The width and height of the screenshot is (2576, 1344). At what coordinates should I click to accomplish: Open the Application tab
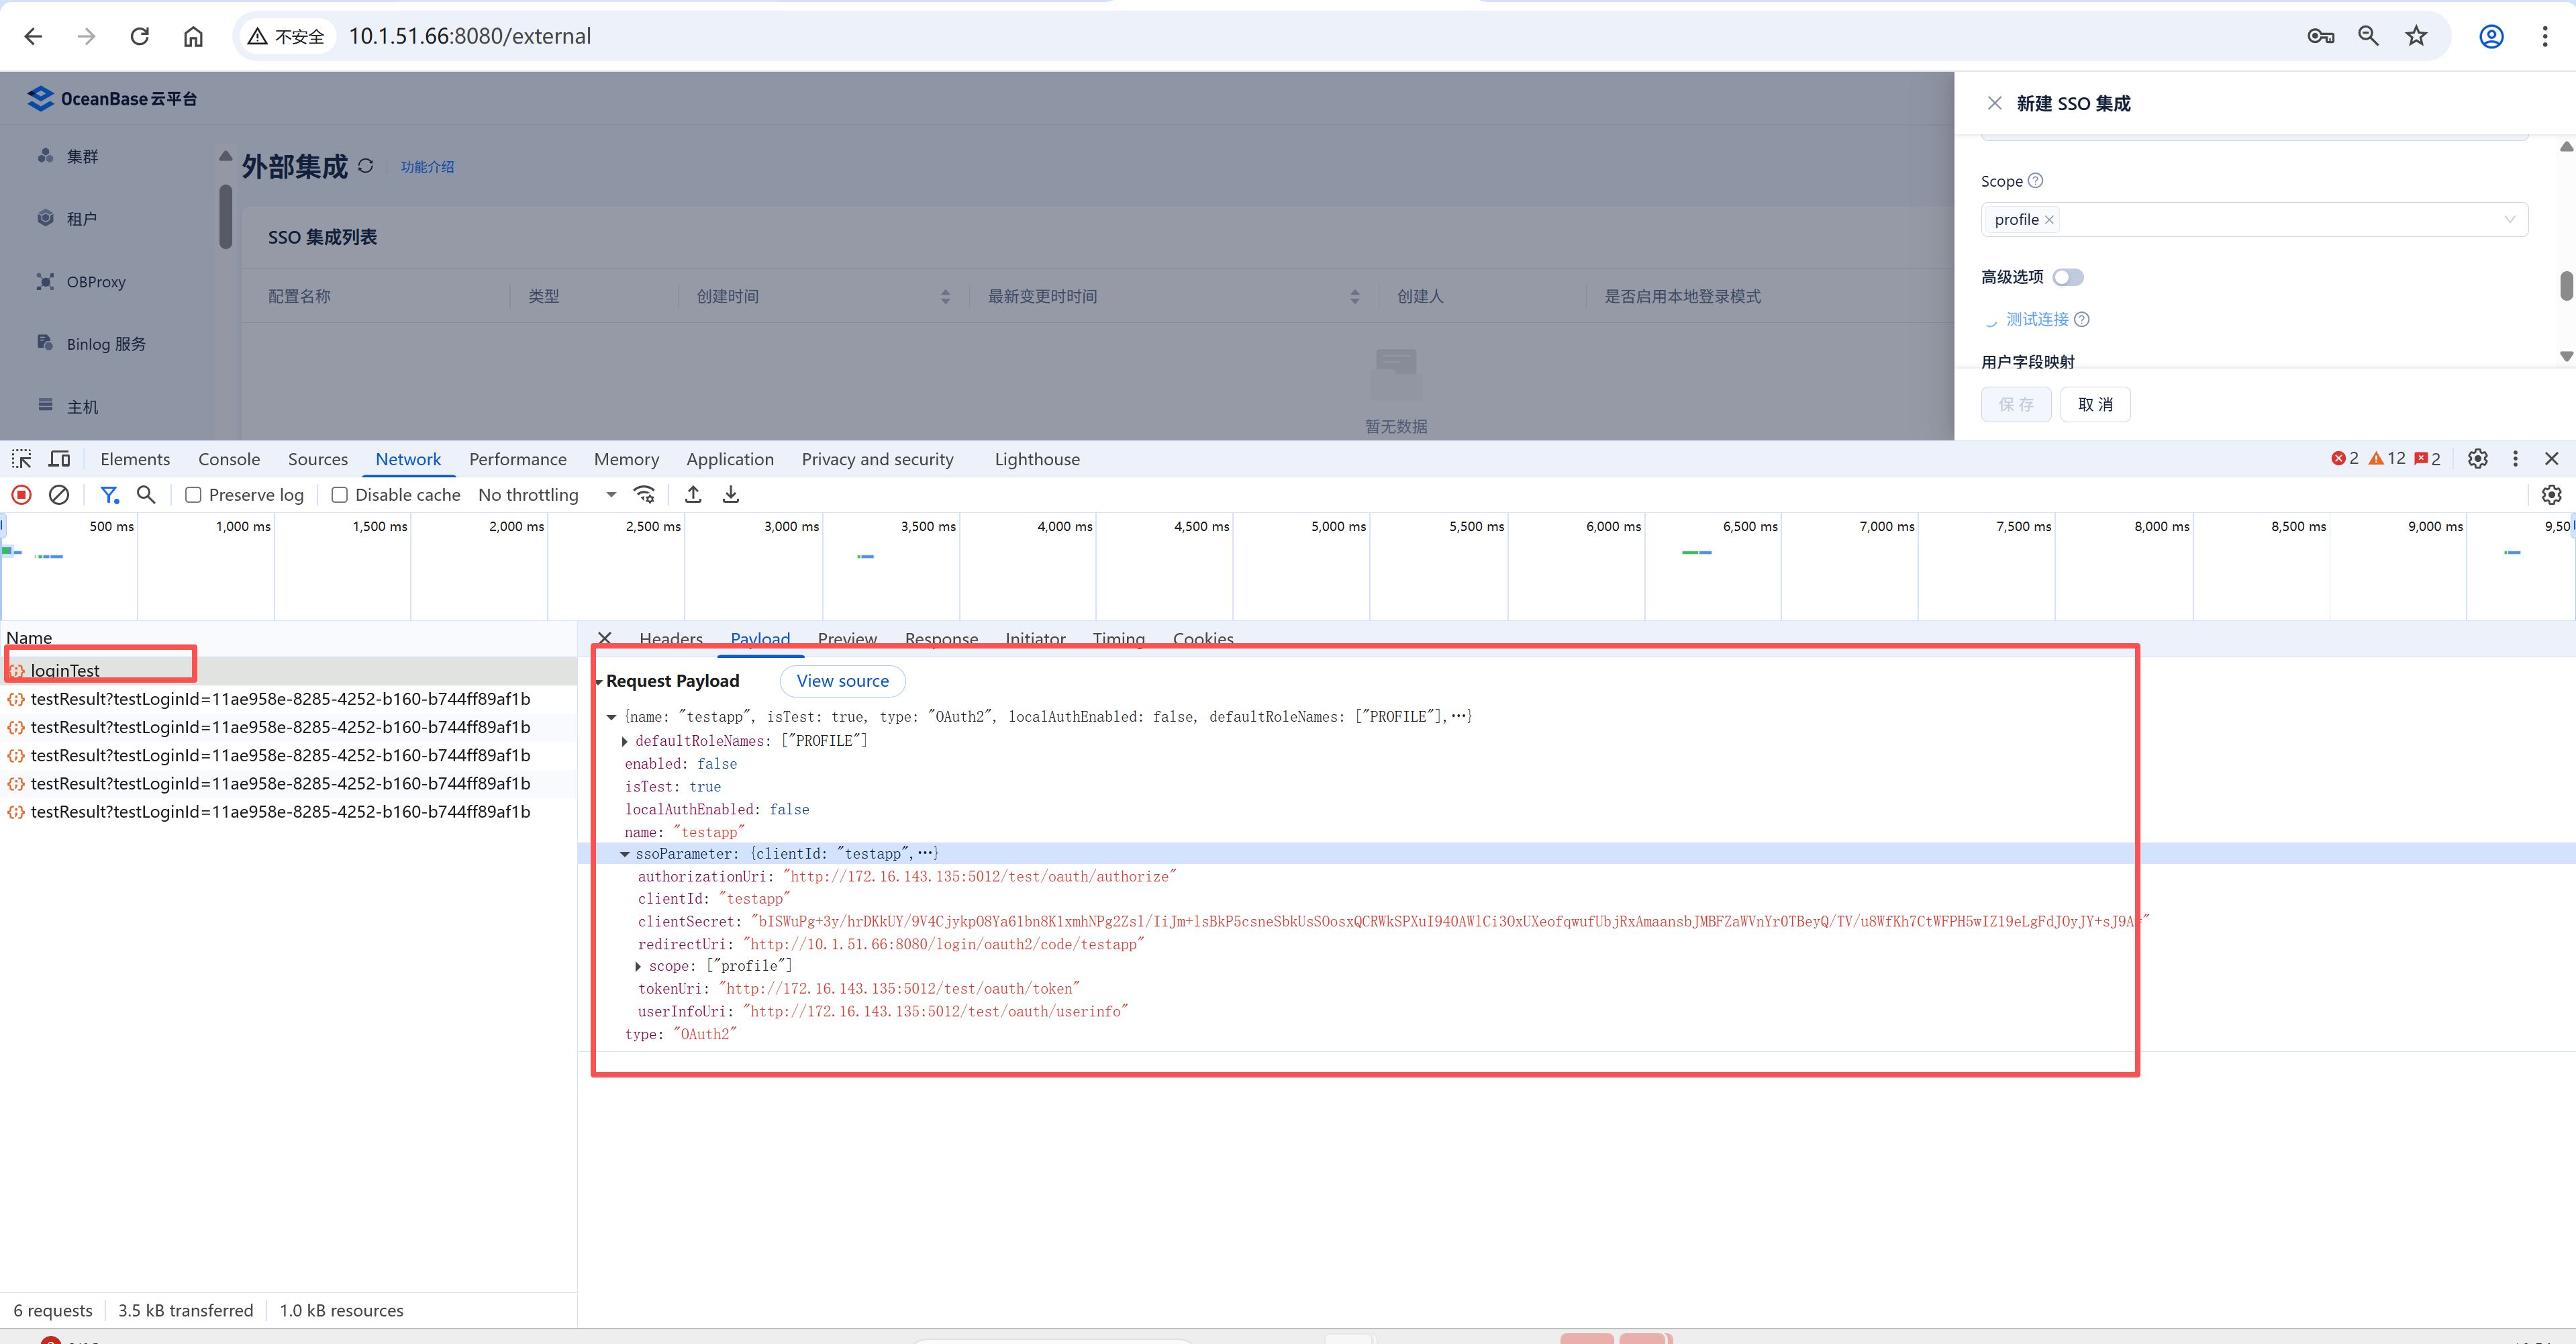pos(730,459)
